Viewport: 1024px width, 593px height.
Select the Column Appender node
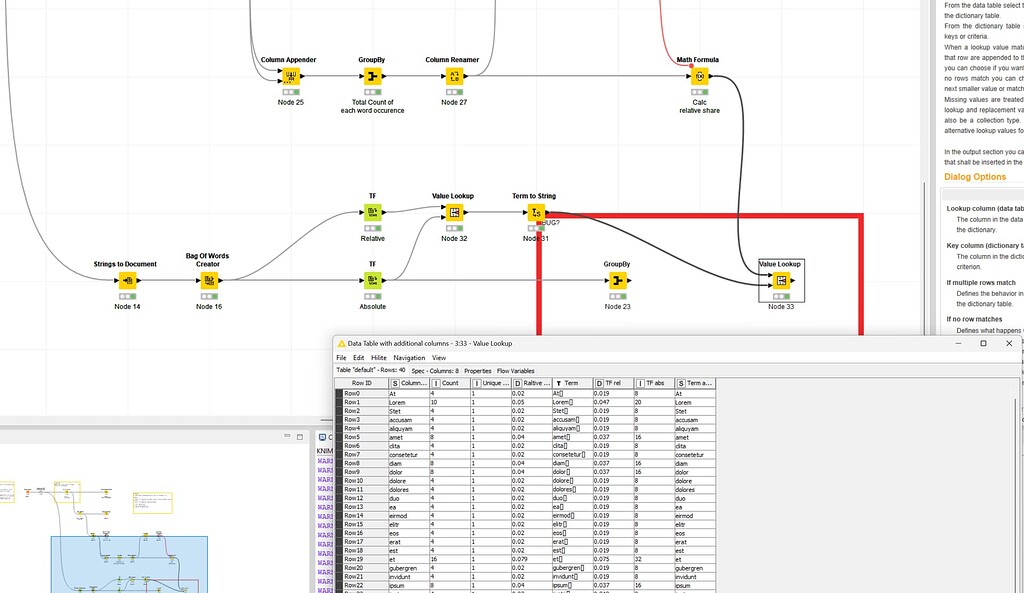[x=289, y=75]
